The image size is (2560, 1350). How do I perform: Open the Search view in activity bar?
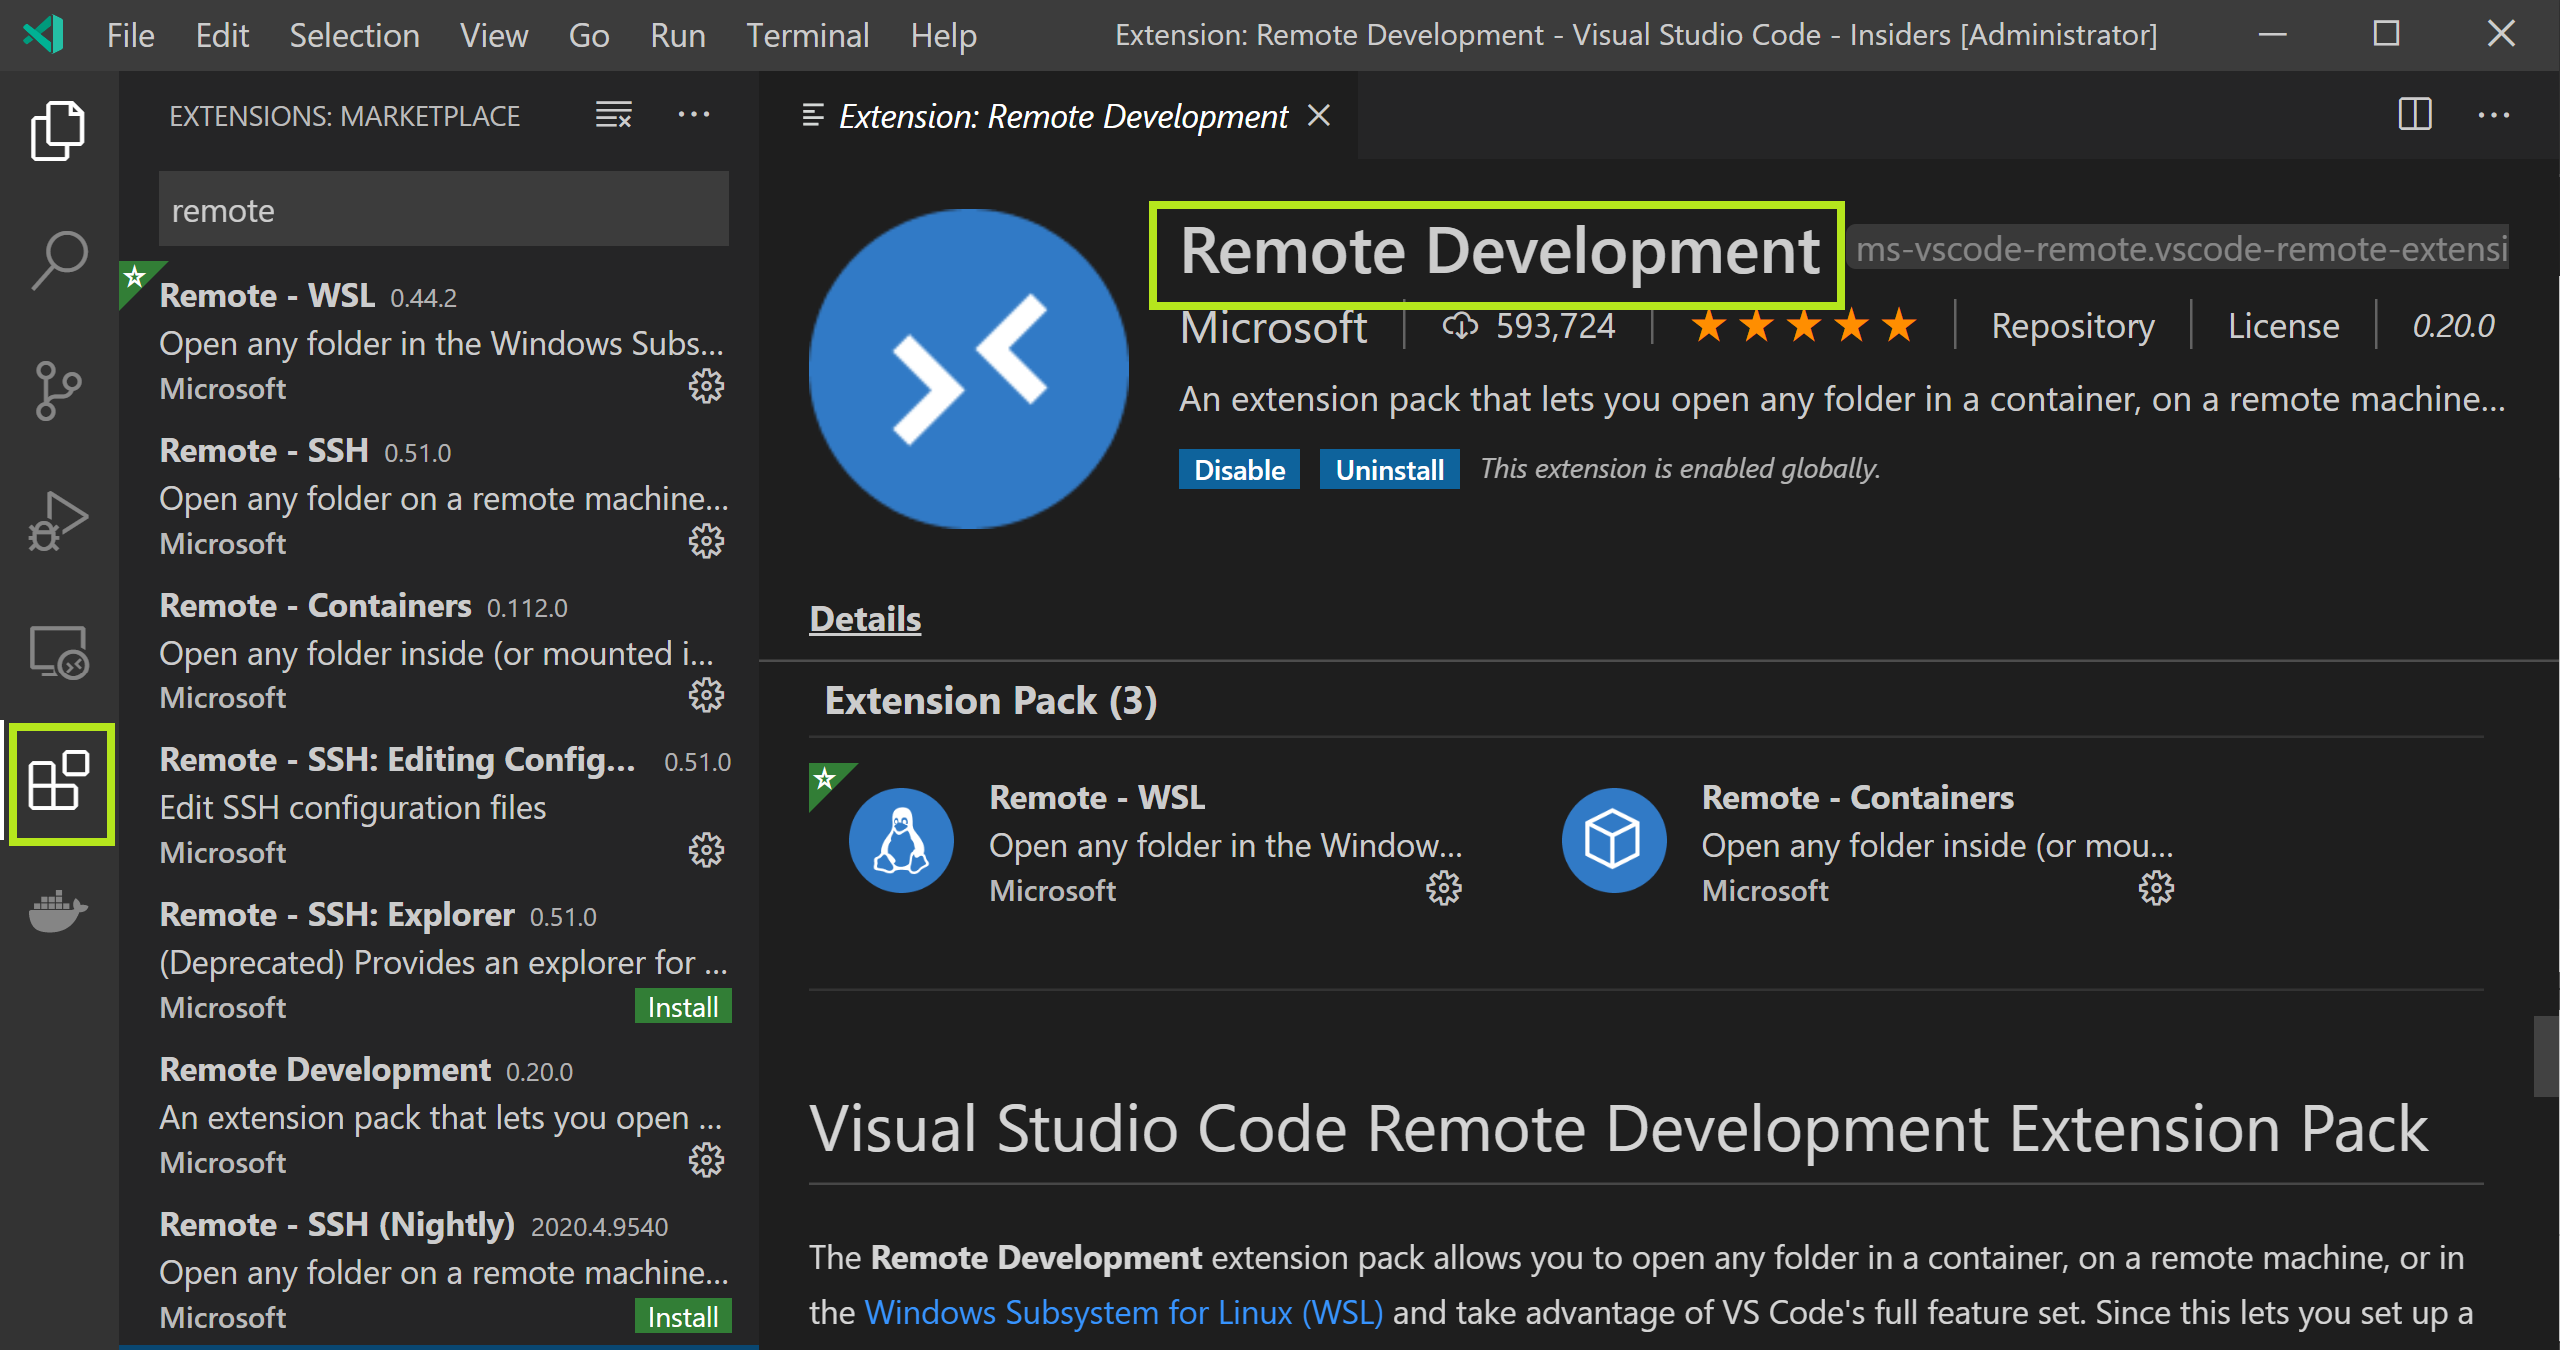tap(58, 260)
